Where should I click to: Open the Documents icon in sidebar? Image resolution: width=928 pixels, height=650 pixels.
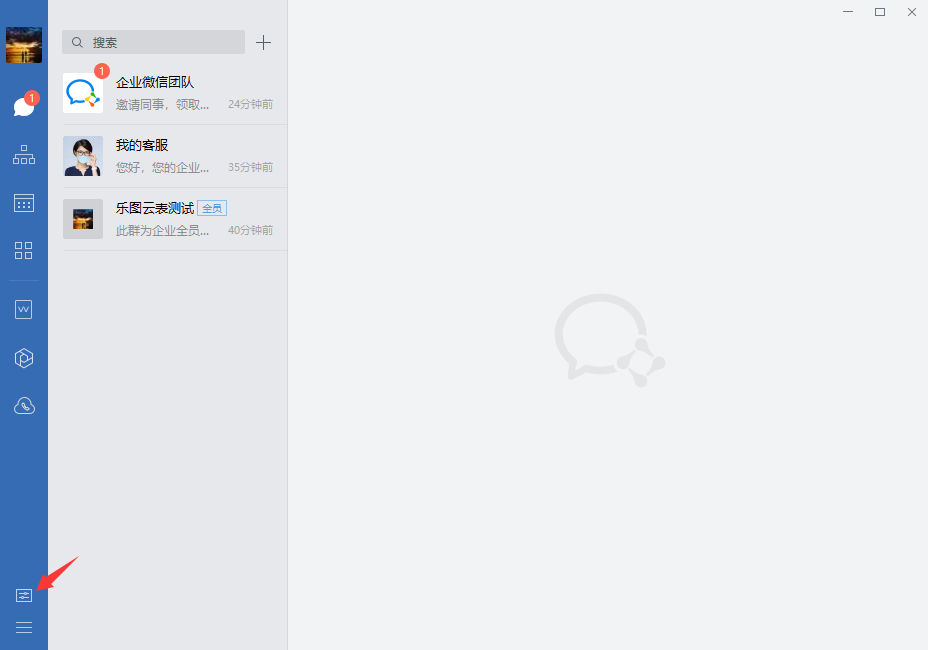[24, 309]
